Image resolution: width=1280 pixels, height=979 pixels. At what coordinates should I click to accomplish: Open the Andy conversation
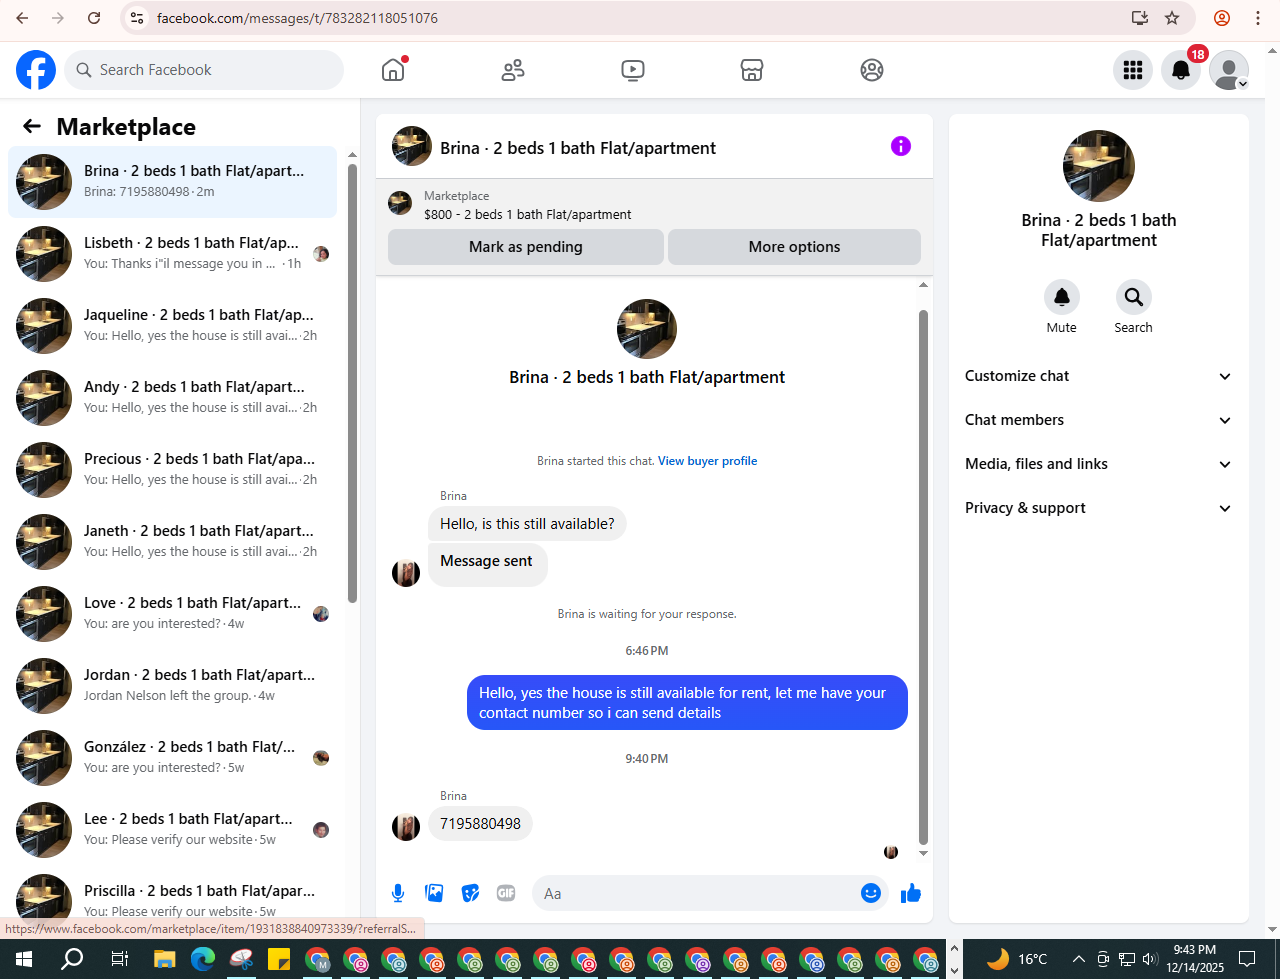172,398
